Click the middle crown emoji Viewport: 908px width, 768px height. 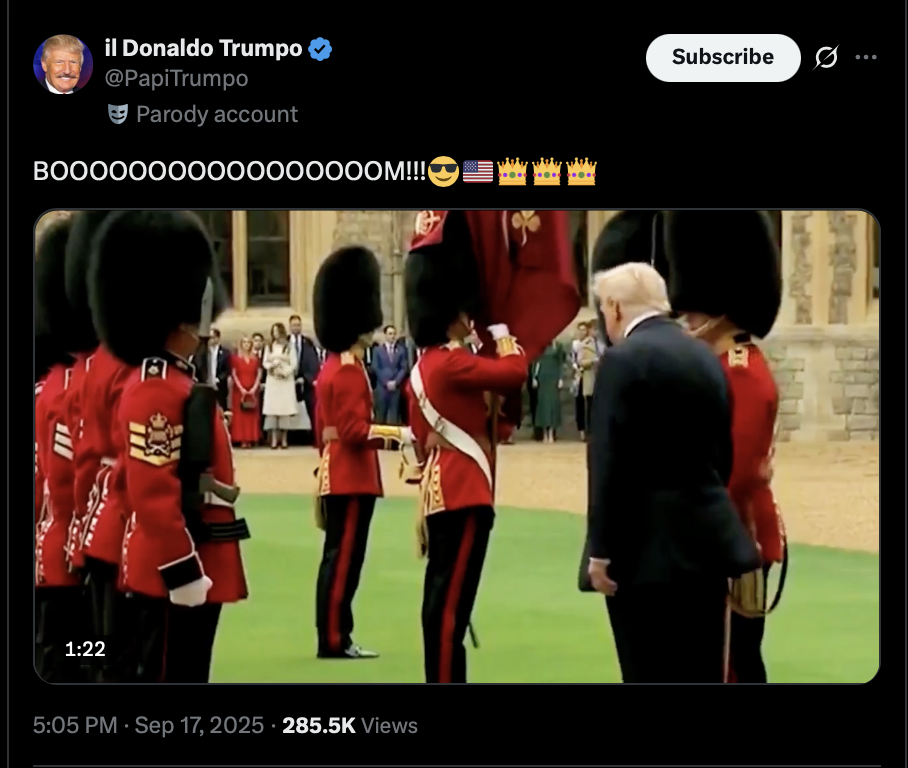[547, 171]
